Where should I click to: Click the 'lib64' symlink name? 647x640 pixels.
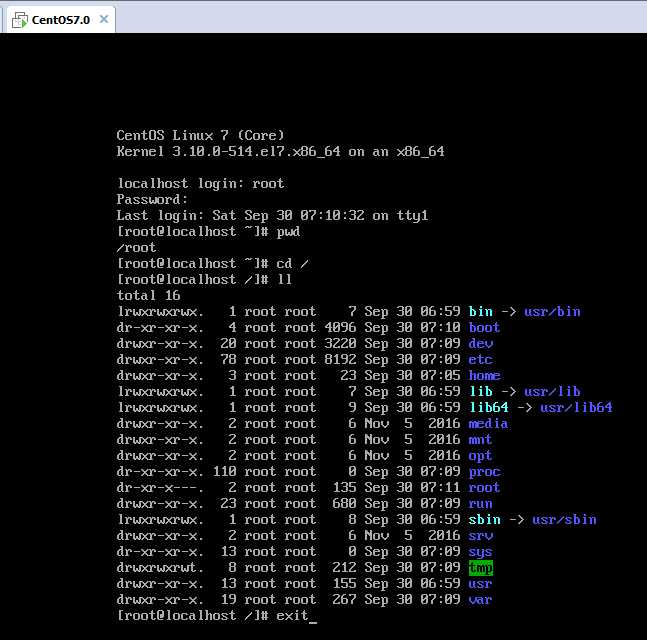(489, 407)
